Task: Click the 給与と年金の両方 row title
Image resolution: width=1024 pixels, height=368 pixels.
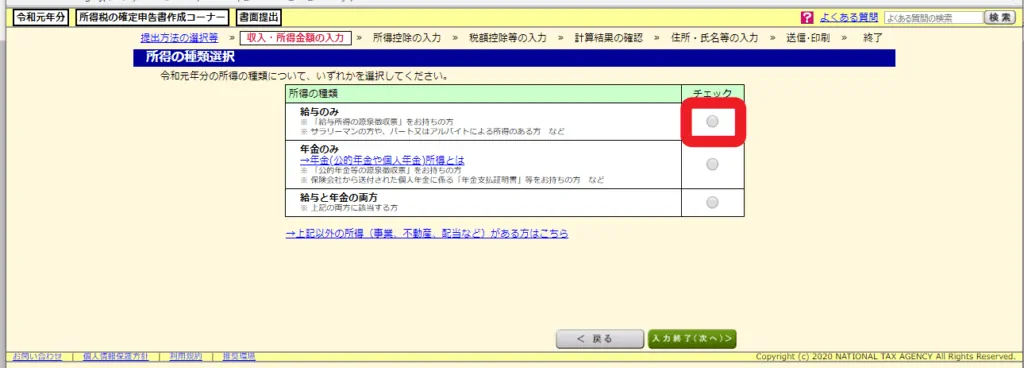Action: pos(339,197)
